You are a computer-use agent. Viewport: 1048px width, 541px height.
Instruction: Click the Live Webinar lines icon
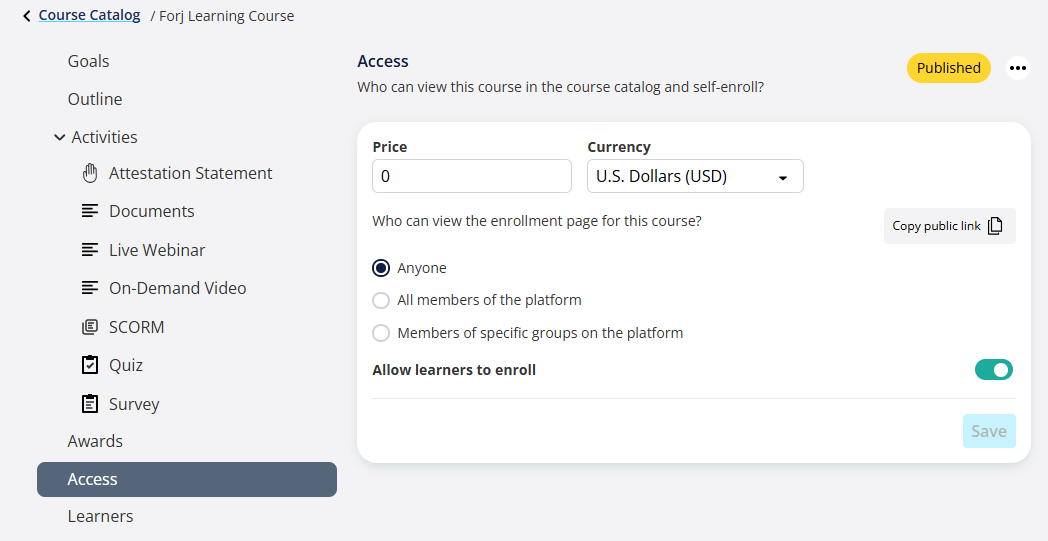tap(90, 250)
